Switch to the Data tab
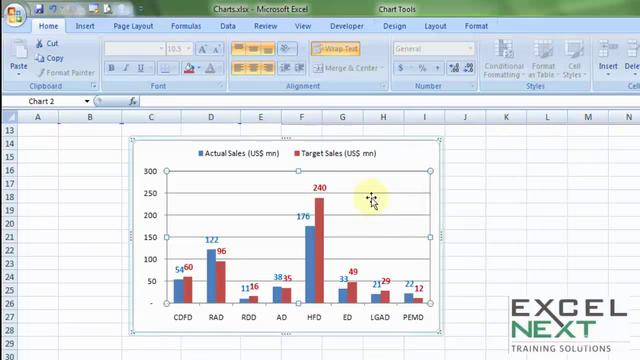640x360 pixels. pyautogui.click(x=228, y=26)
